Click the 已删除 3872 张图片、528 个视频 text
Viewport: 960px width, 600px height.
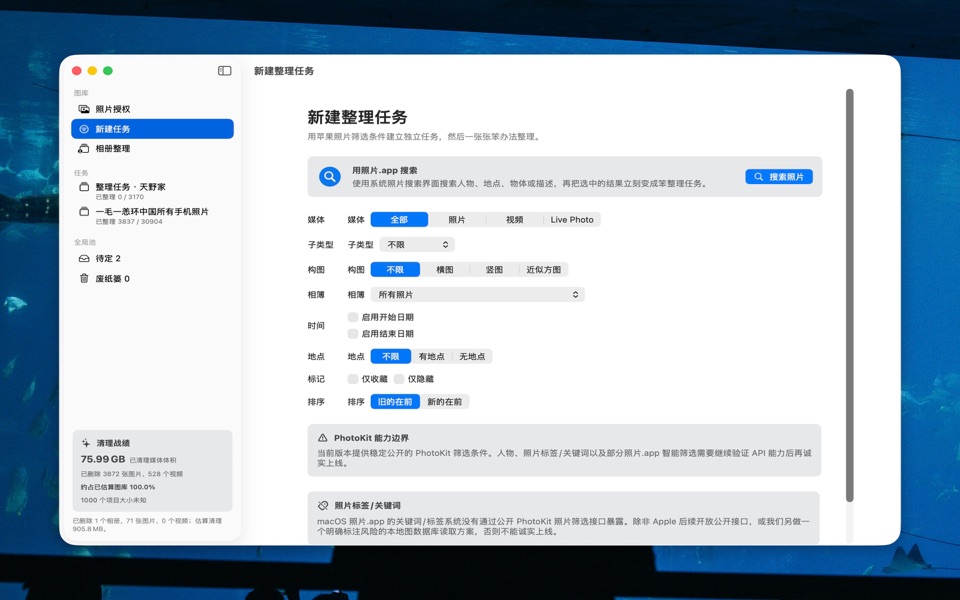point(132,474)
